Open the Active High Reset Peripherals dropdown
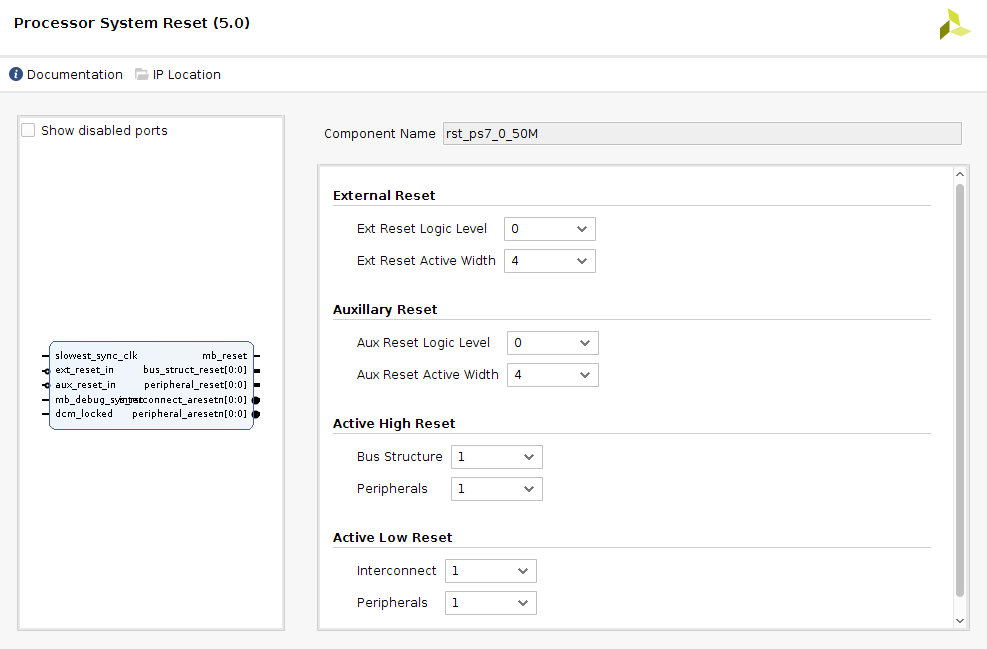This screenshot has height=649, width=987. pyautogui.click(x=496, y=489)
